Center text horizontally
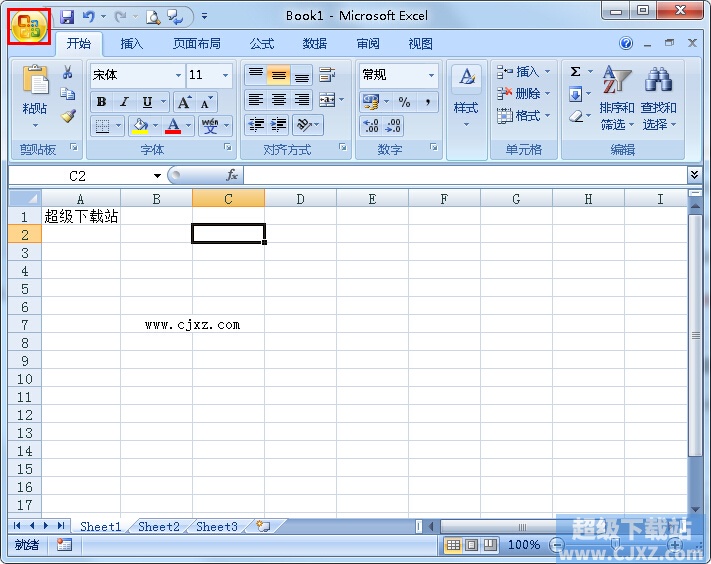Image resolution: width=711 pixels, height=564 pixels. (x=278, y=100)
